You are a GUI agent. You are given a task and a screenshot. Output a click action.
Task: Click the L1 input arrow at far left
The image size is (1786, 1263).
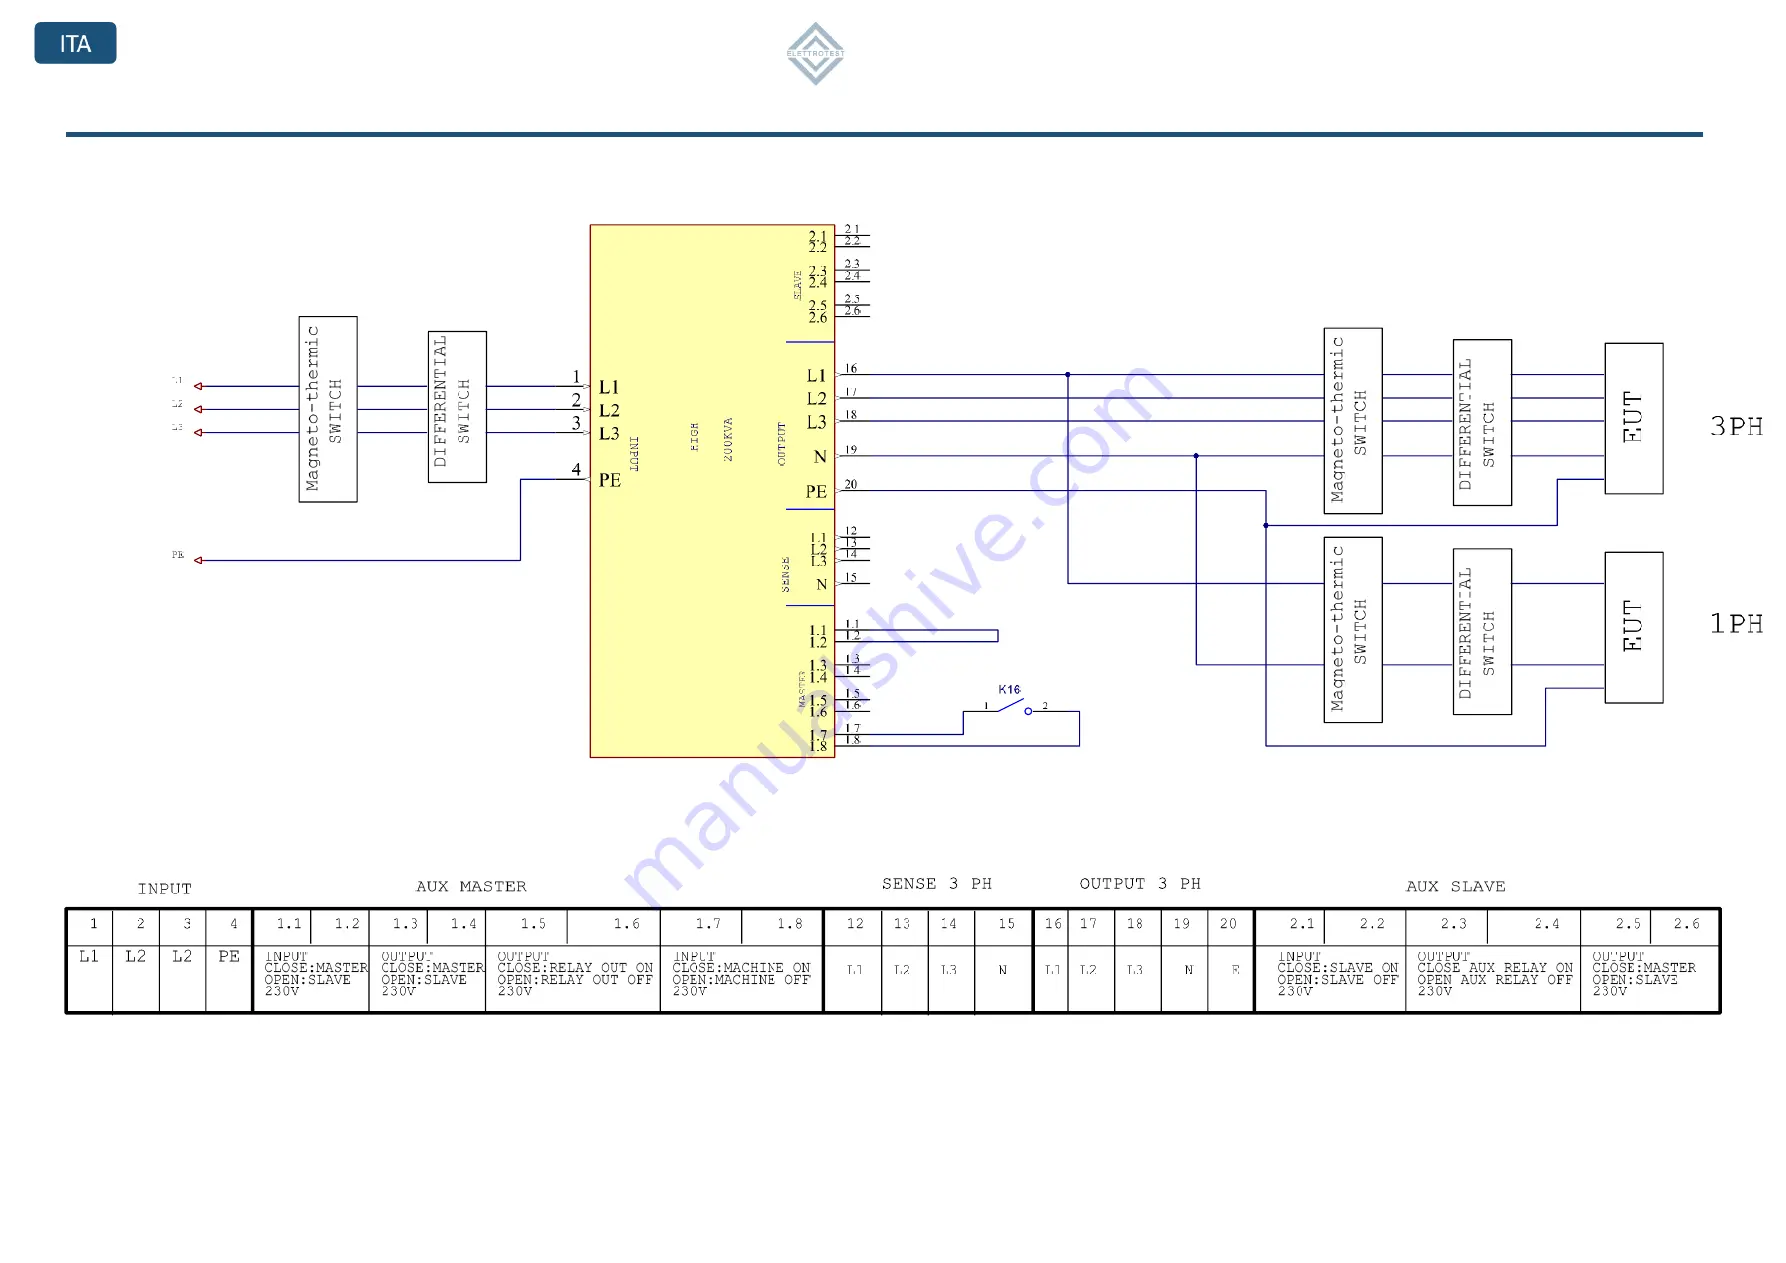[198, 386]
